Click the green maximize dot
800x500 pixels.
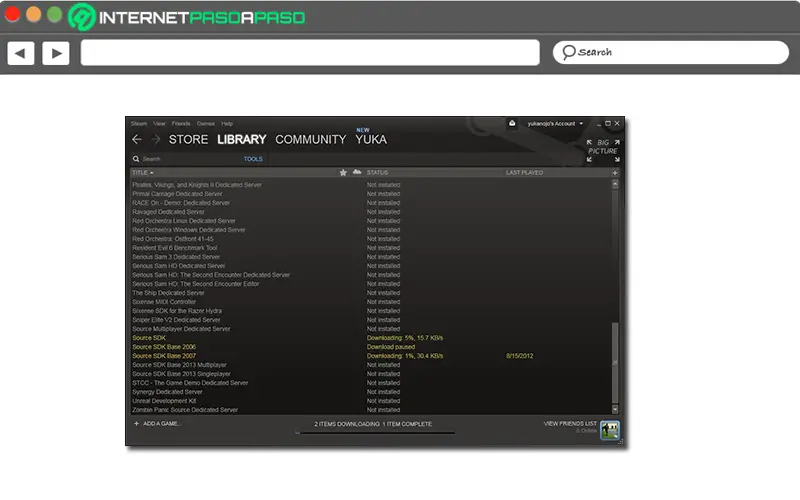pos(55,14)
